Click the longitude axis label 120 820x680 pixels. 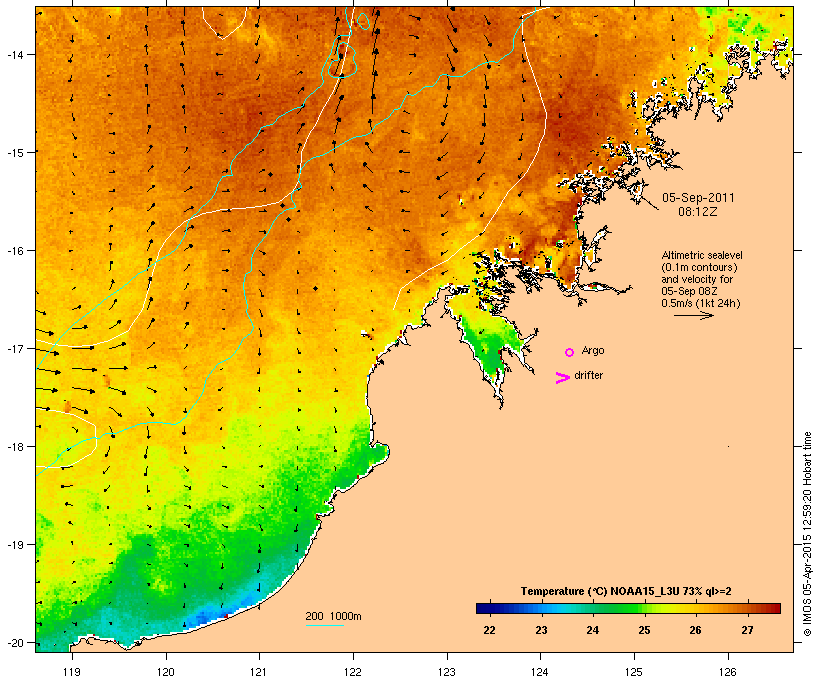click(166, 672)
